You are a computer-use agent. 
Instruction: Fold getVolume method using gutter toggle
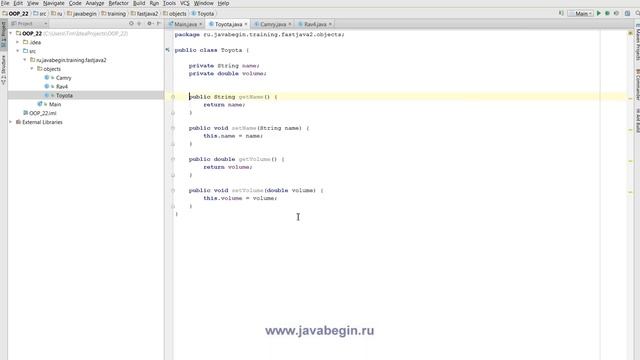(x=173, y=159)
